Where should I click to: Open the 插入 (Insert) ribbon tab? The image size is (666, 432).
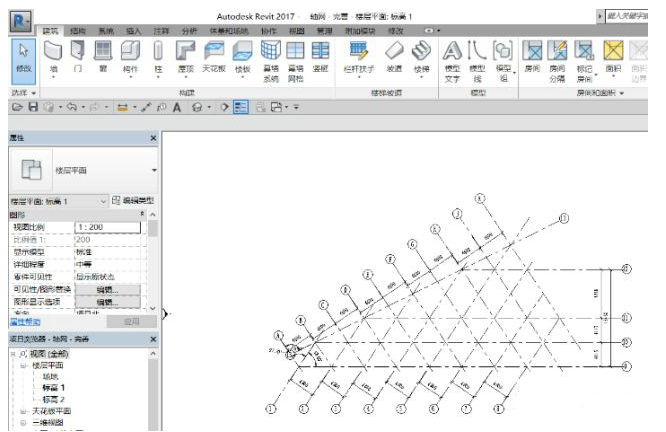tap(134, 31)
